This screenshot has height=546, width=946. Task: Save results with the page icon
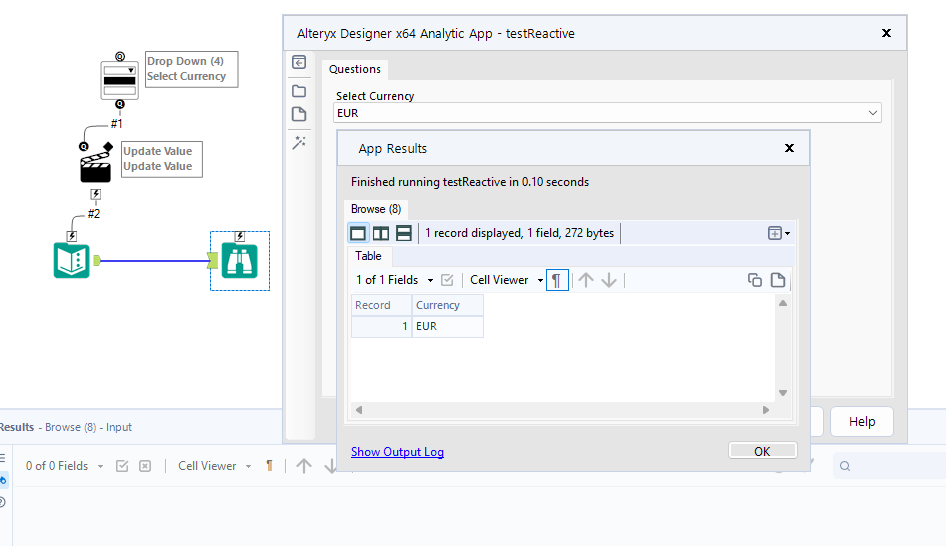pyautogui.click(x=778, y=280)
